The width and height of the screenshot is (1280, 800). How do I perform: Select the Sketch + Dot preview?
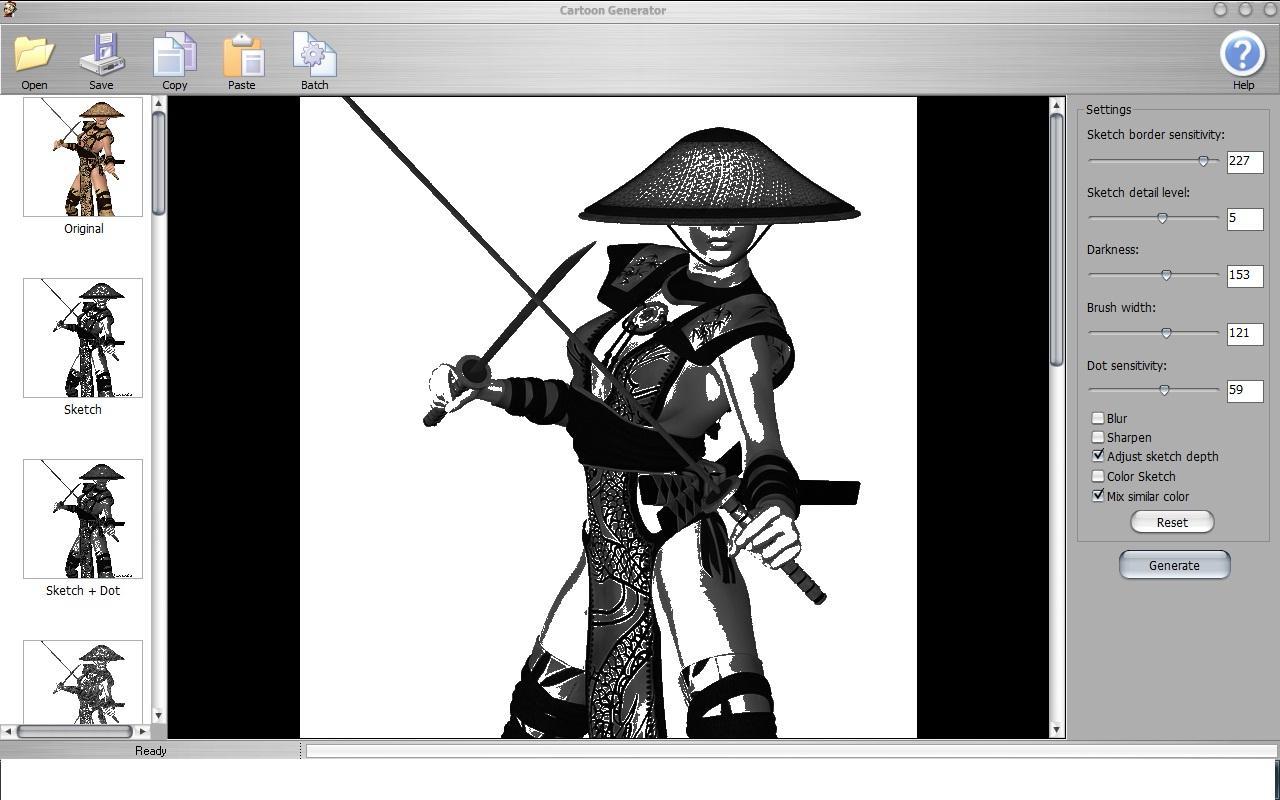click(82, 518)
